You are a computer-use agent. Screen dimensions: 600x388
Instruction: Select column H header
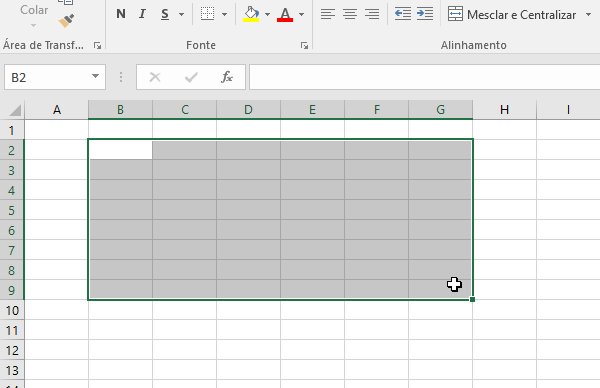pos(504,110)
